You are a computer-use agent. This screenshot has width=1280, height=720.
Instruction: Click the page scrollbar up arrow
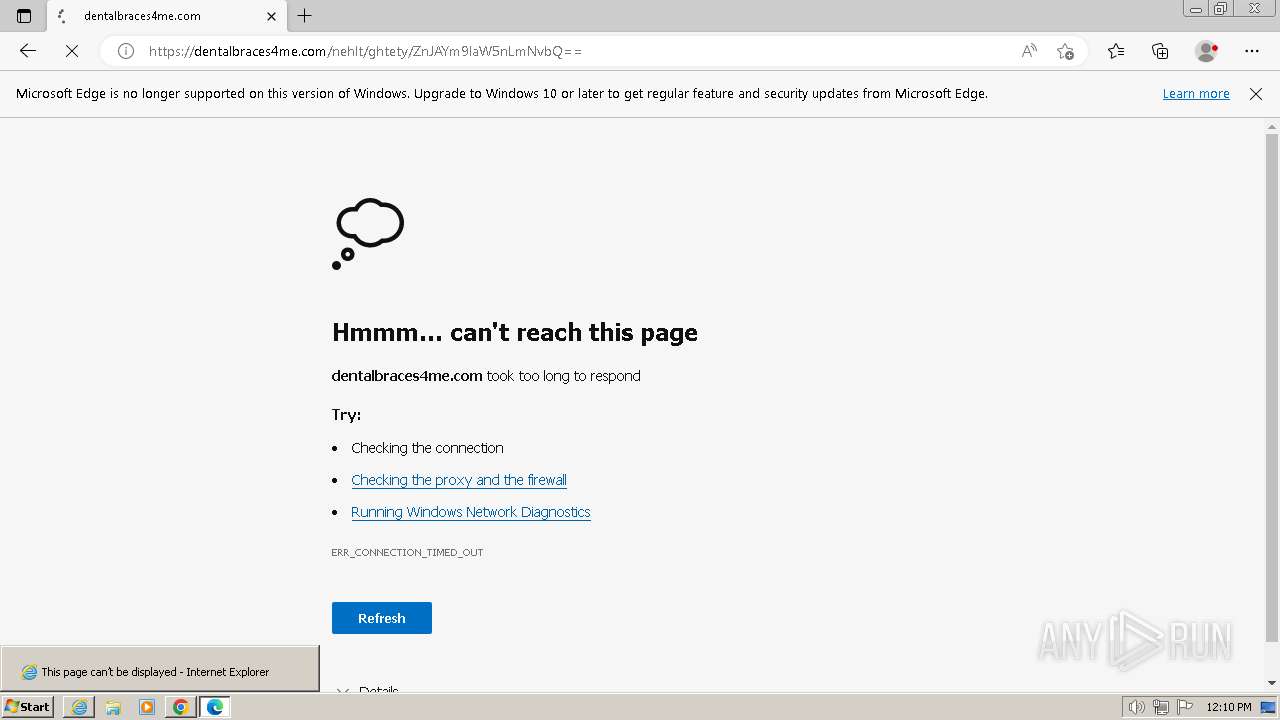point(1272,126)
